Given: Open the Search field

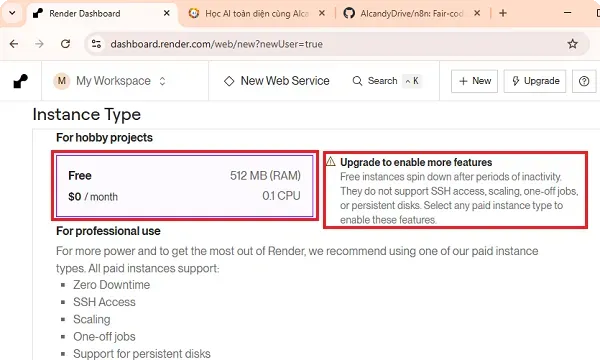Looking at the screenshot, I should tap(386, 81).
